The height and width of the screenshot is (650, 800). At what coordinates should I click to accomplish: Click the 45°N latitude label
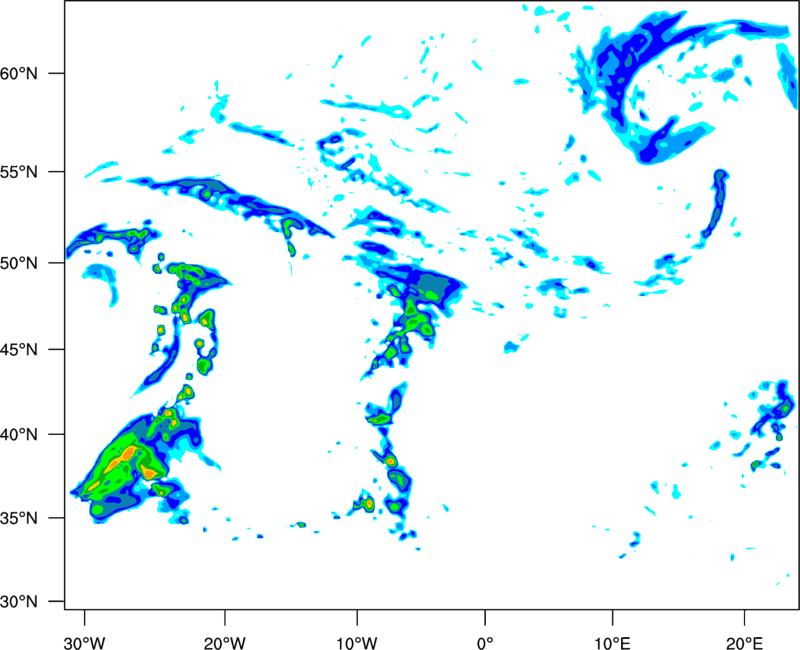click(x=19, y=349)
